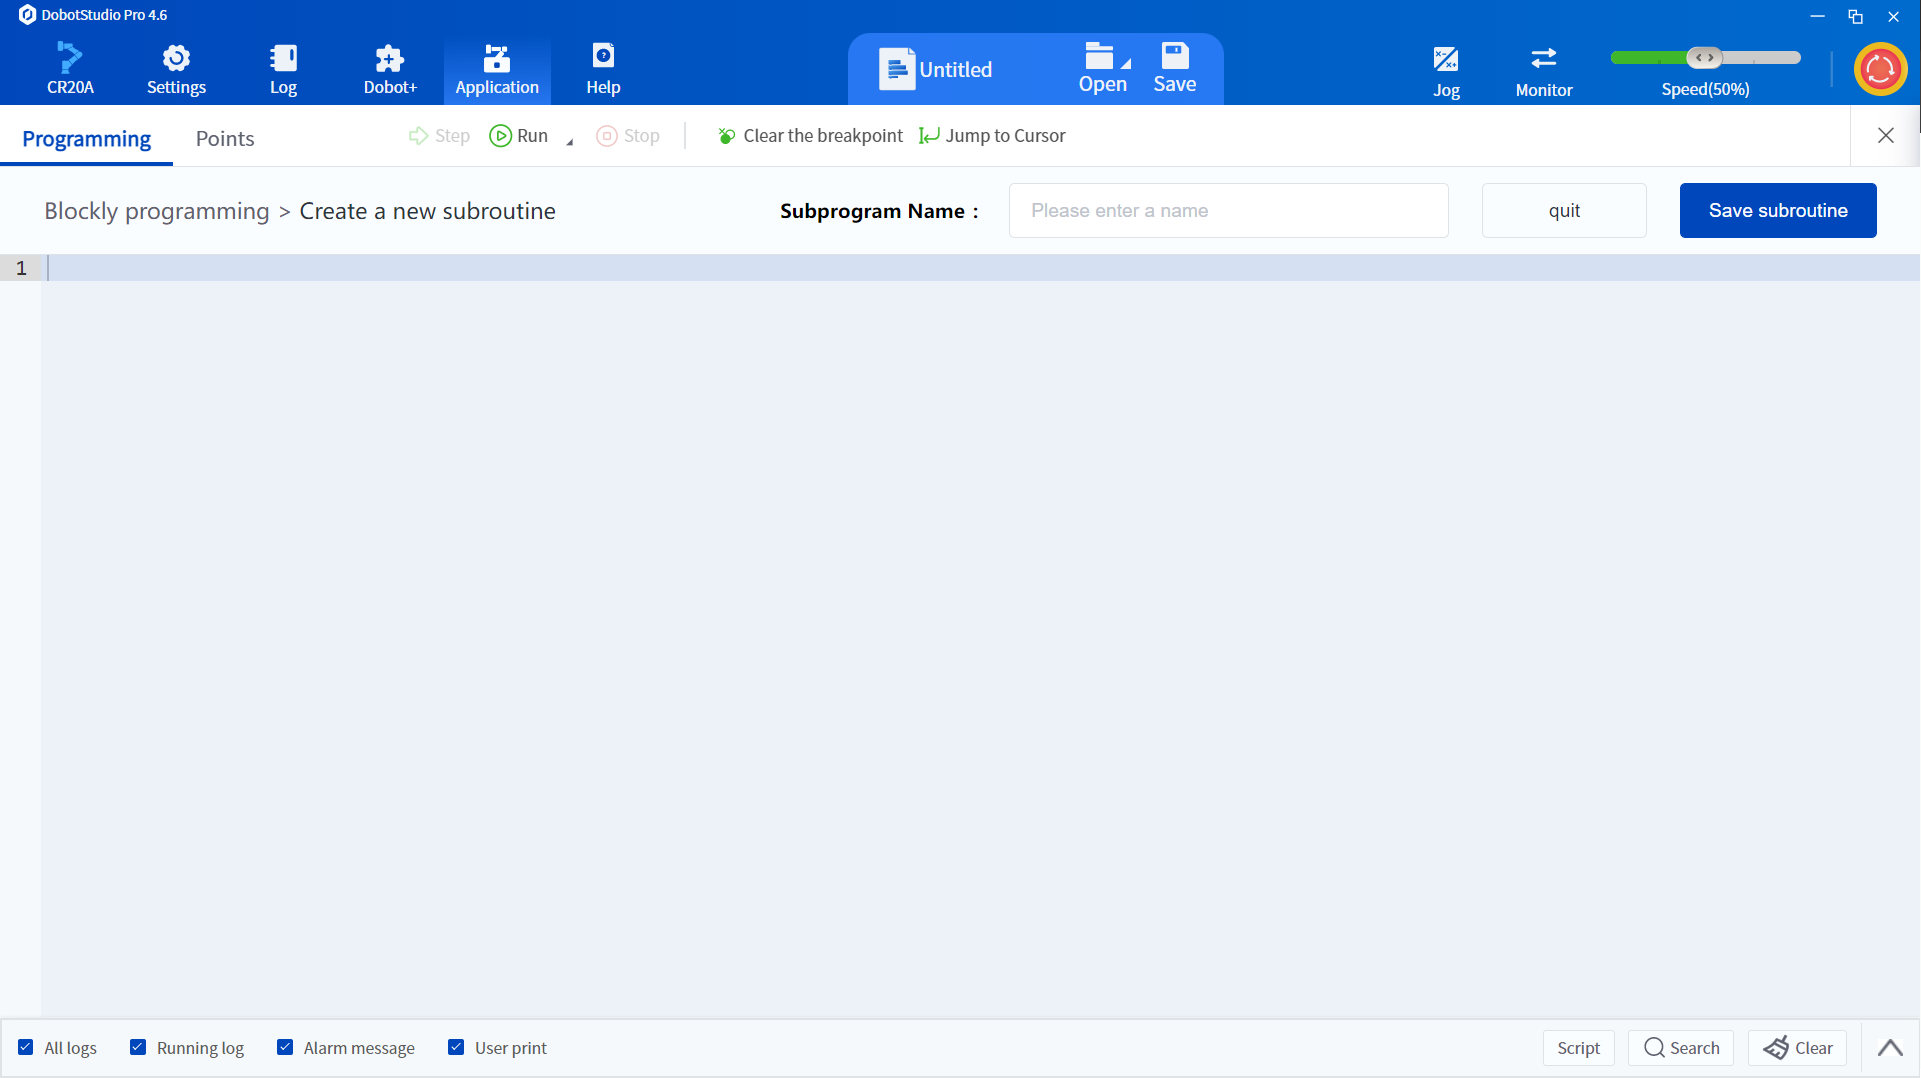Click the Subprogram Name input field
Screen dimensions: 1921x1078
(1228, 210)
